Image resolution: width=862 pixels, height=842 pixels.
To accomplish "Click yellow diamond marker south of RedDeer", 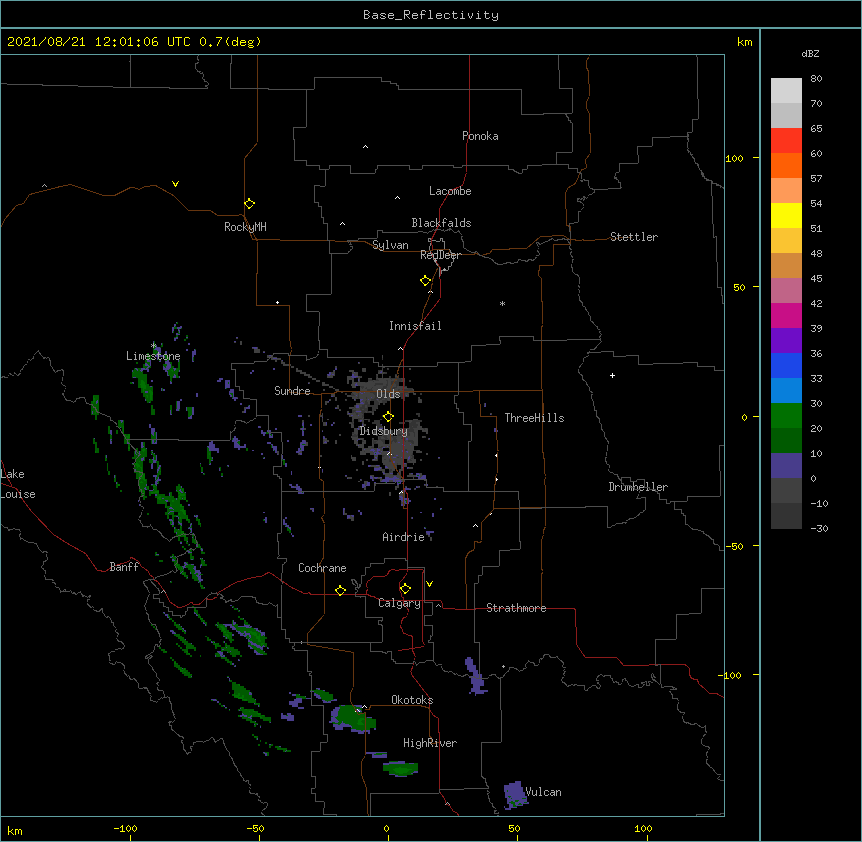I will [426, 281].
